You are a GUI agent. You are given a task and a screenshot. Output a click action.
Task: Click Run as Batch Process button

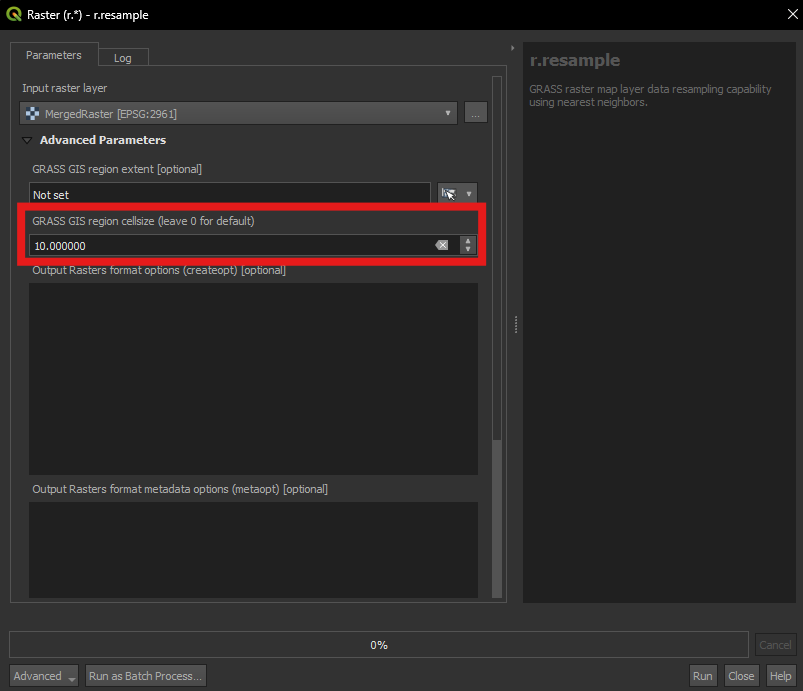click(x=146, y=676)
